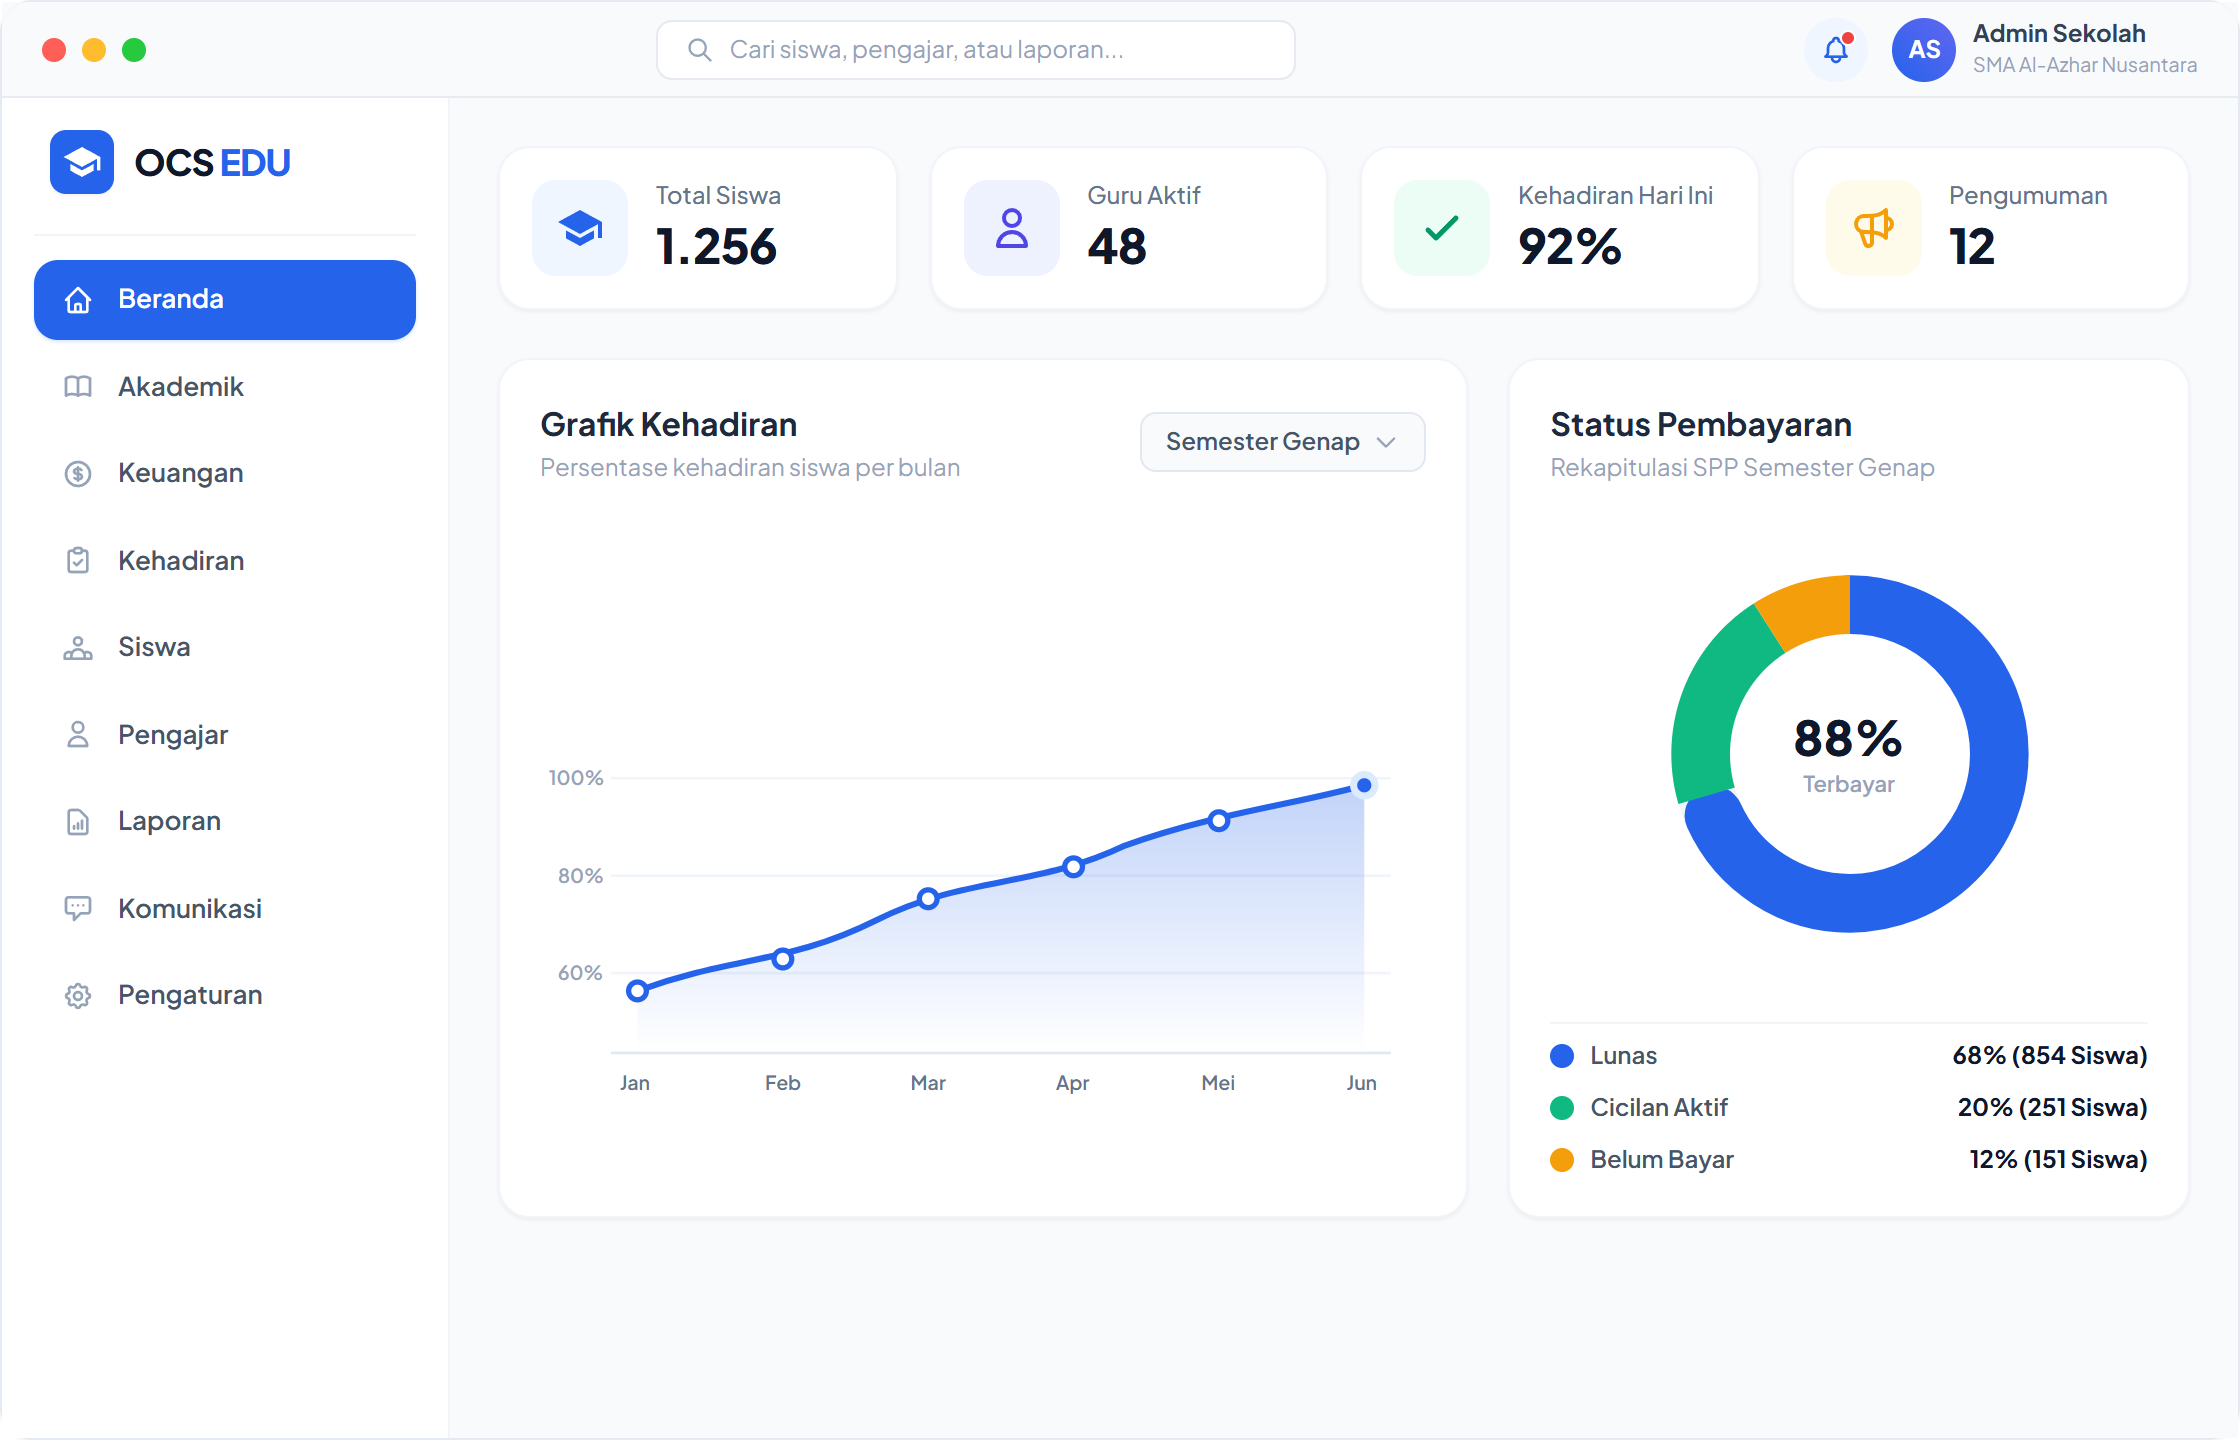Open the Akademik menu item
The image size is (2240, 1440).
225,387
